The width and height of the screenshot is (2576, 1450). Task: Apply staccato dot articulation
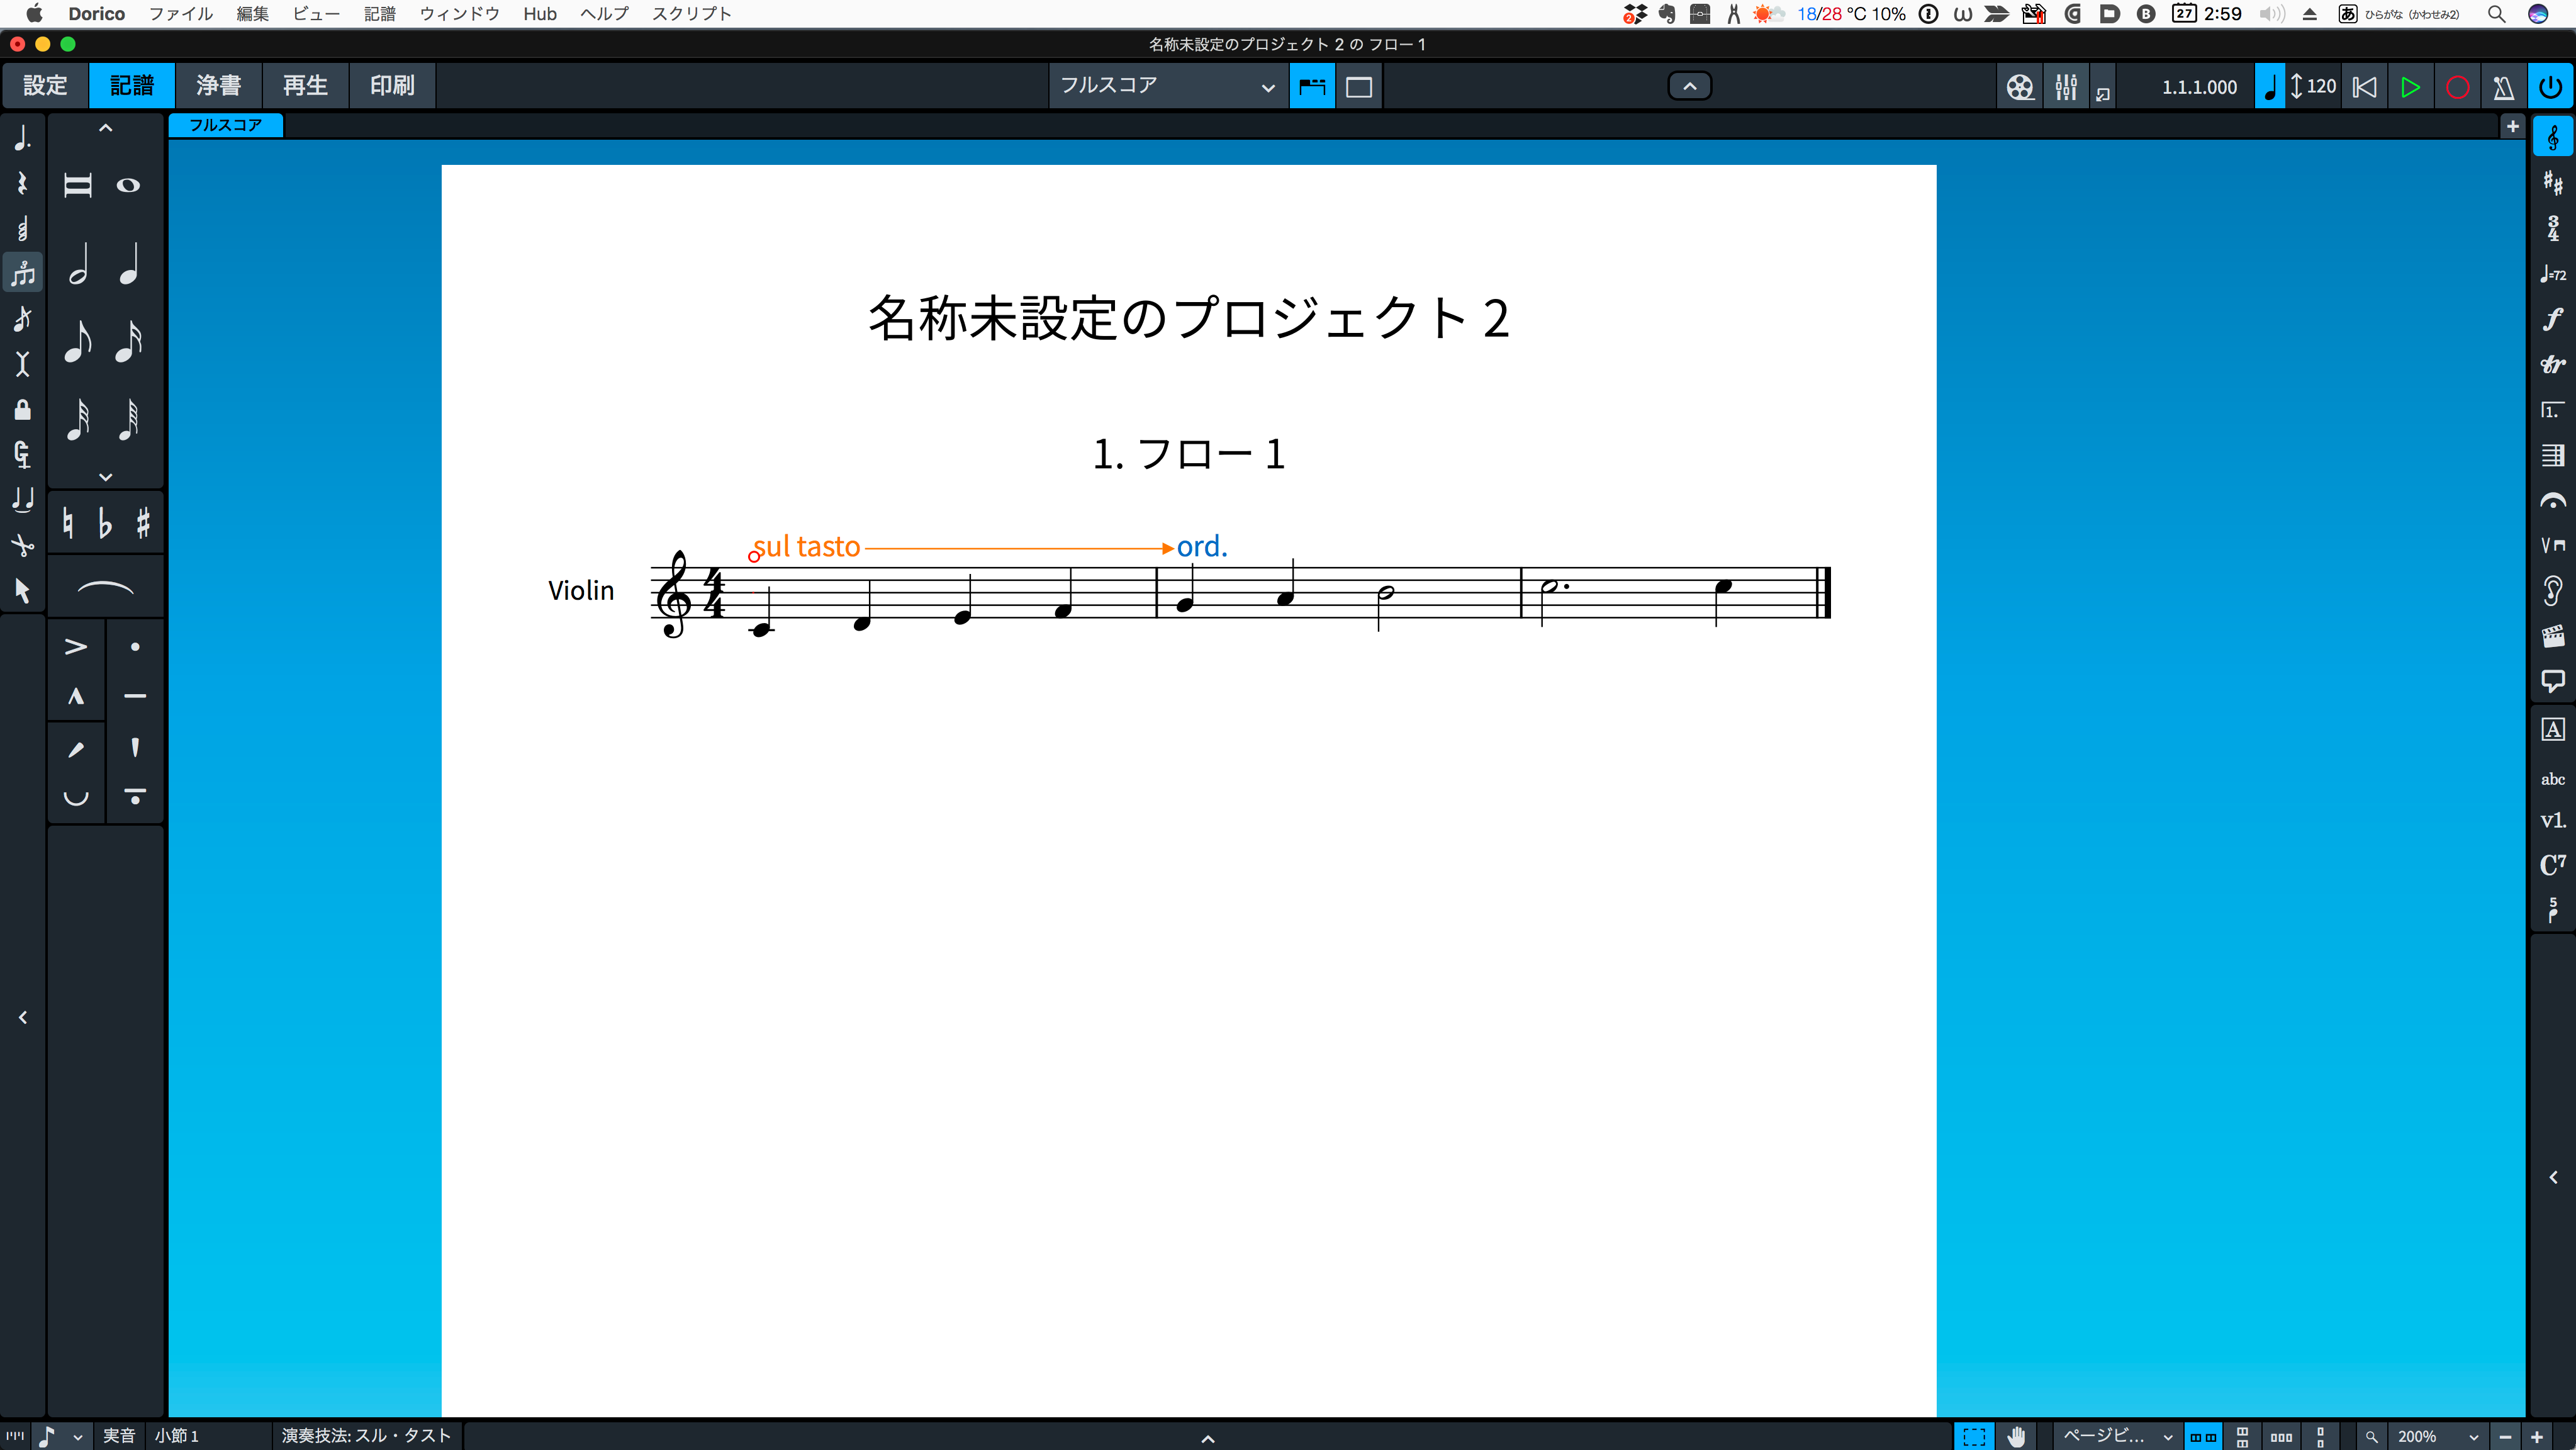(135, 647)
